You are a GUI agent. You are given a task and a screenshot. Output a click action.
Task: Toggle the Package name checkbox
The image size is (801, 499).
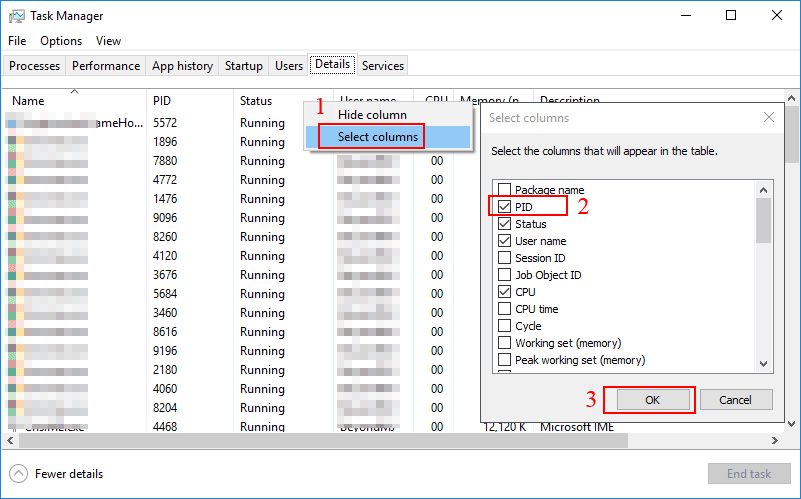pyautogui.click(x=504, y=189)
